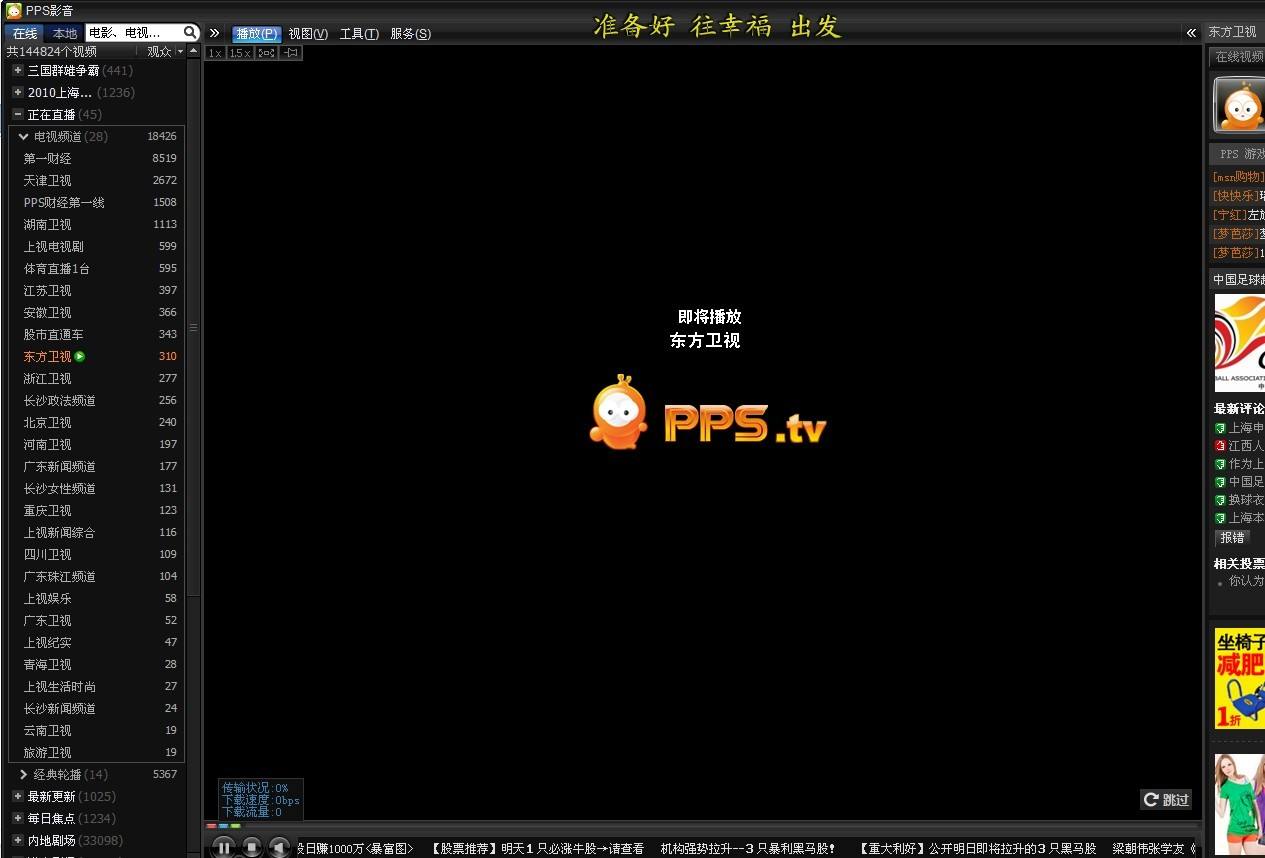Open the 工具(T) menu
The image size is (1265, 858).
click(359, 34)
